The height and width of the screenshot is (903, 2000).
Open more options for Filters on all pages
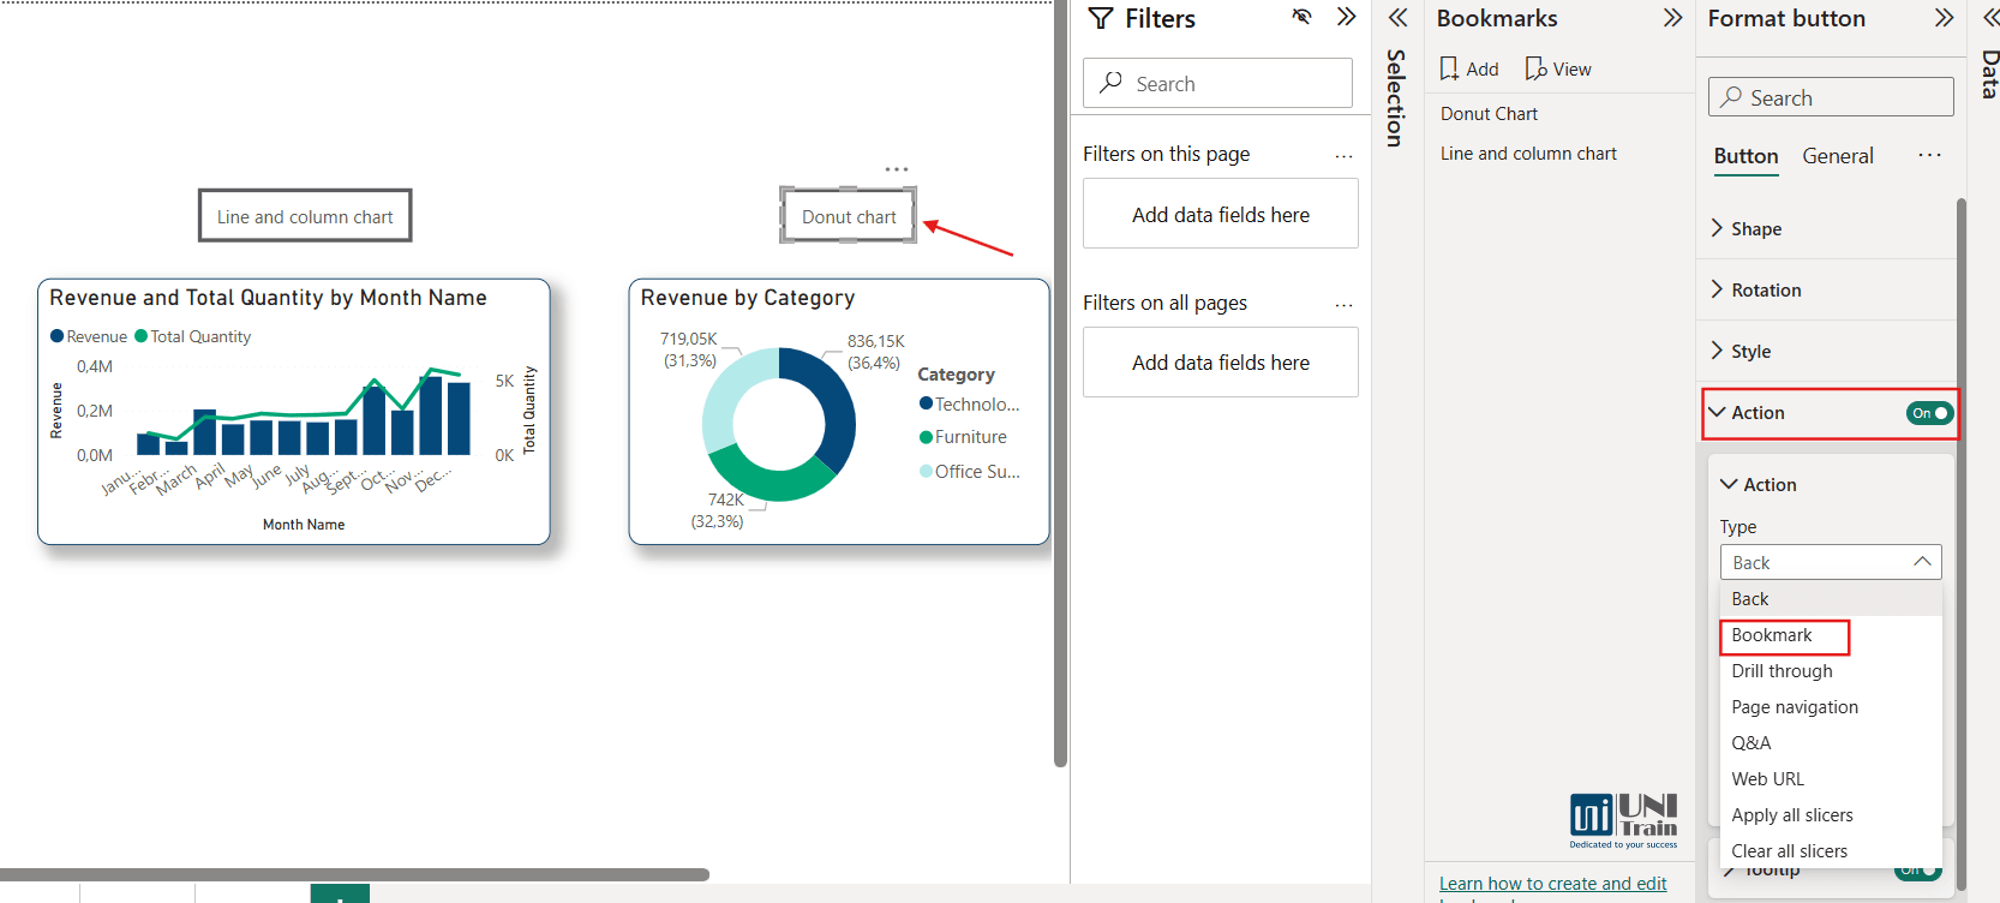click(x=1343, y=305)
